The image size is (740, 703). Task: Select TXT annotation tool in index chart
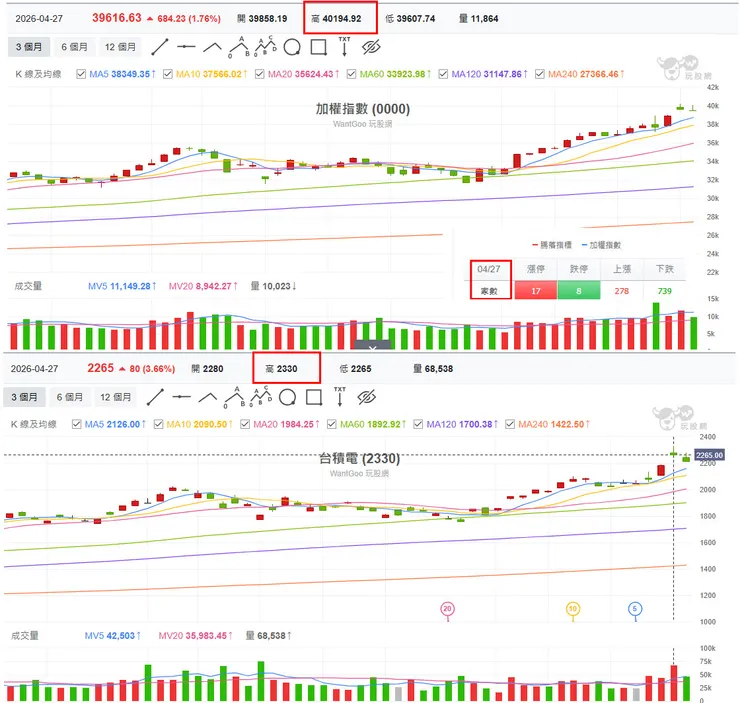[345, 46]
